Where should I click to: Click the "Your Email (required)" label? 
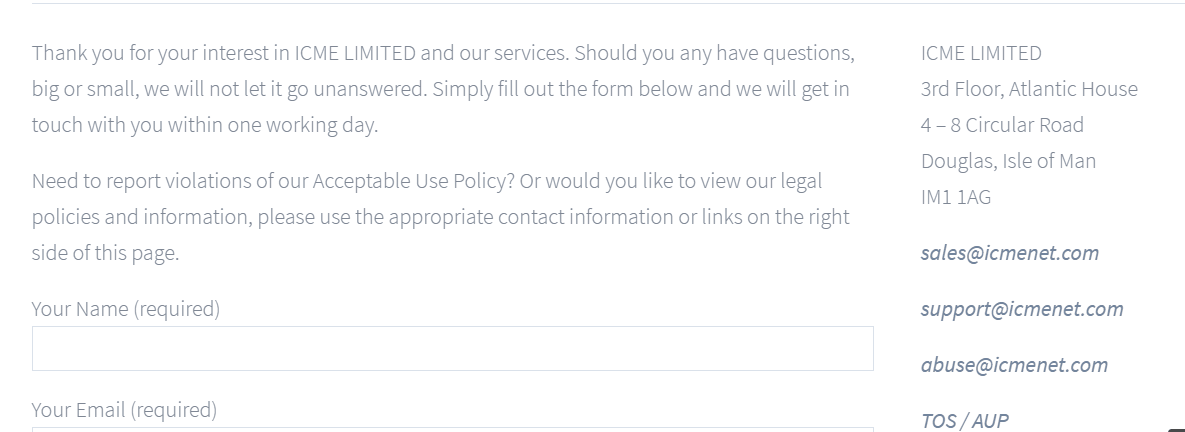point(124,410)
